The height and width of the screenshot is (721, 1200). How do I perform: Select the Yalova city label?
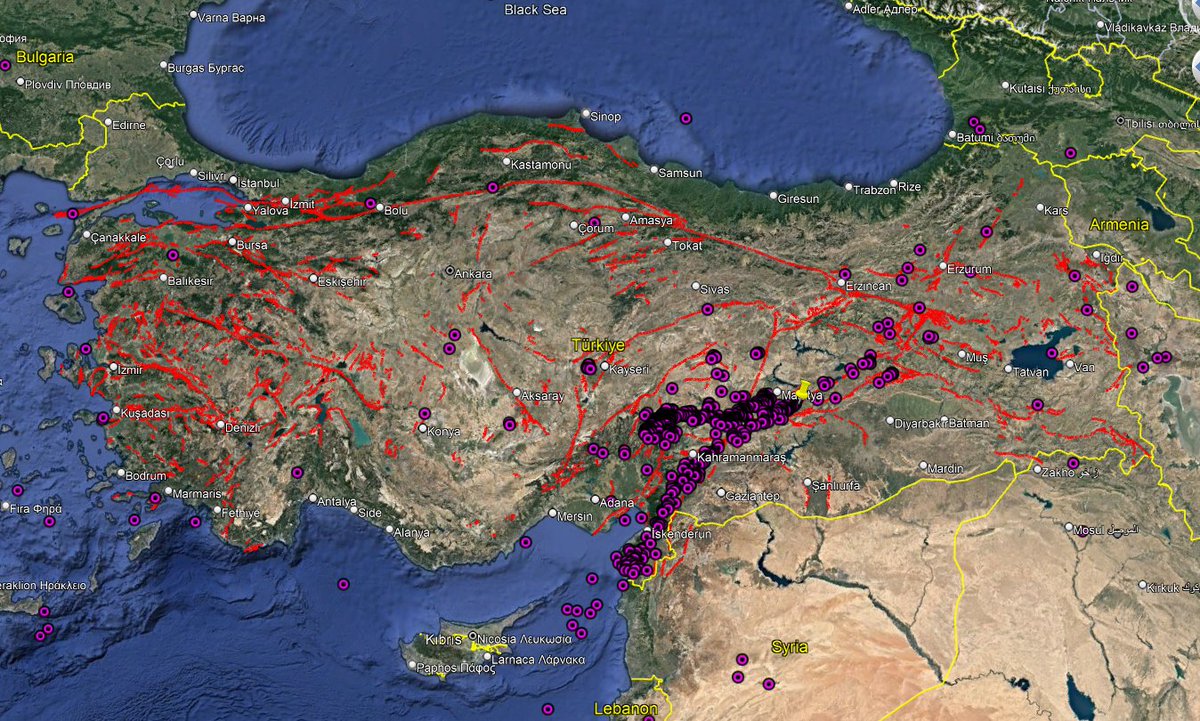271,211
